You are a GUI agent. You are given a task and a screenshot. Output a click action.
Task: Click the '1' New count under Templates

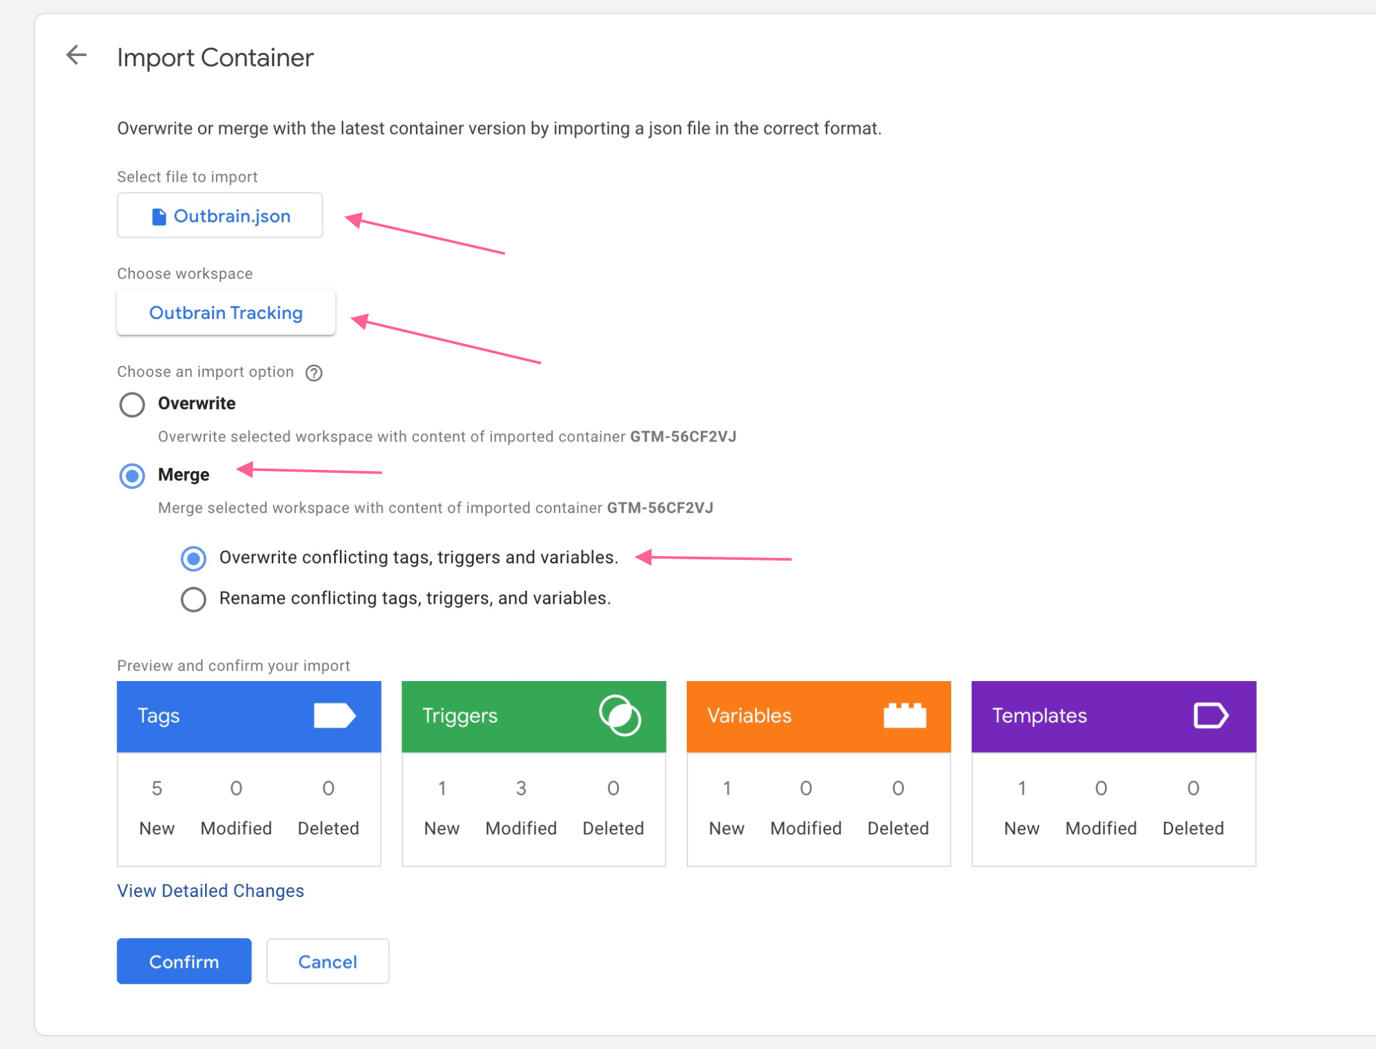tap(1022, 789)
